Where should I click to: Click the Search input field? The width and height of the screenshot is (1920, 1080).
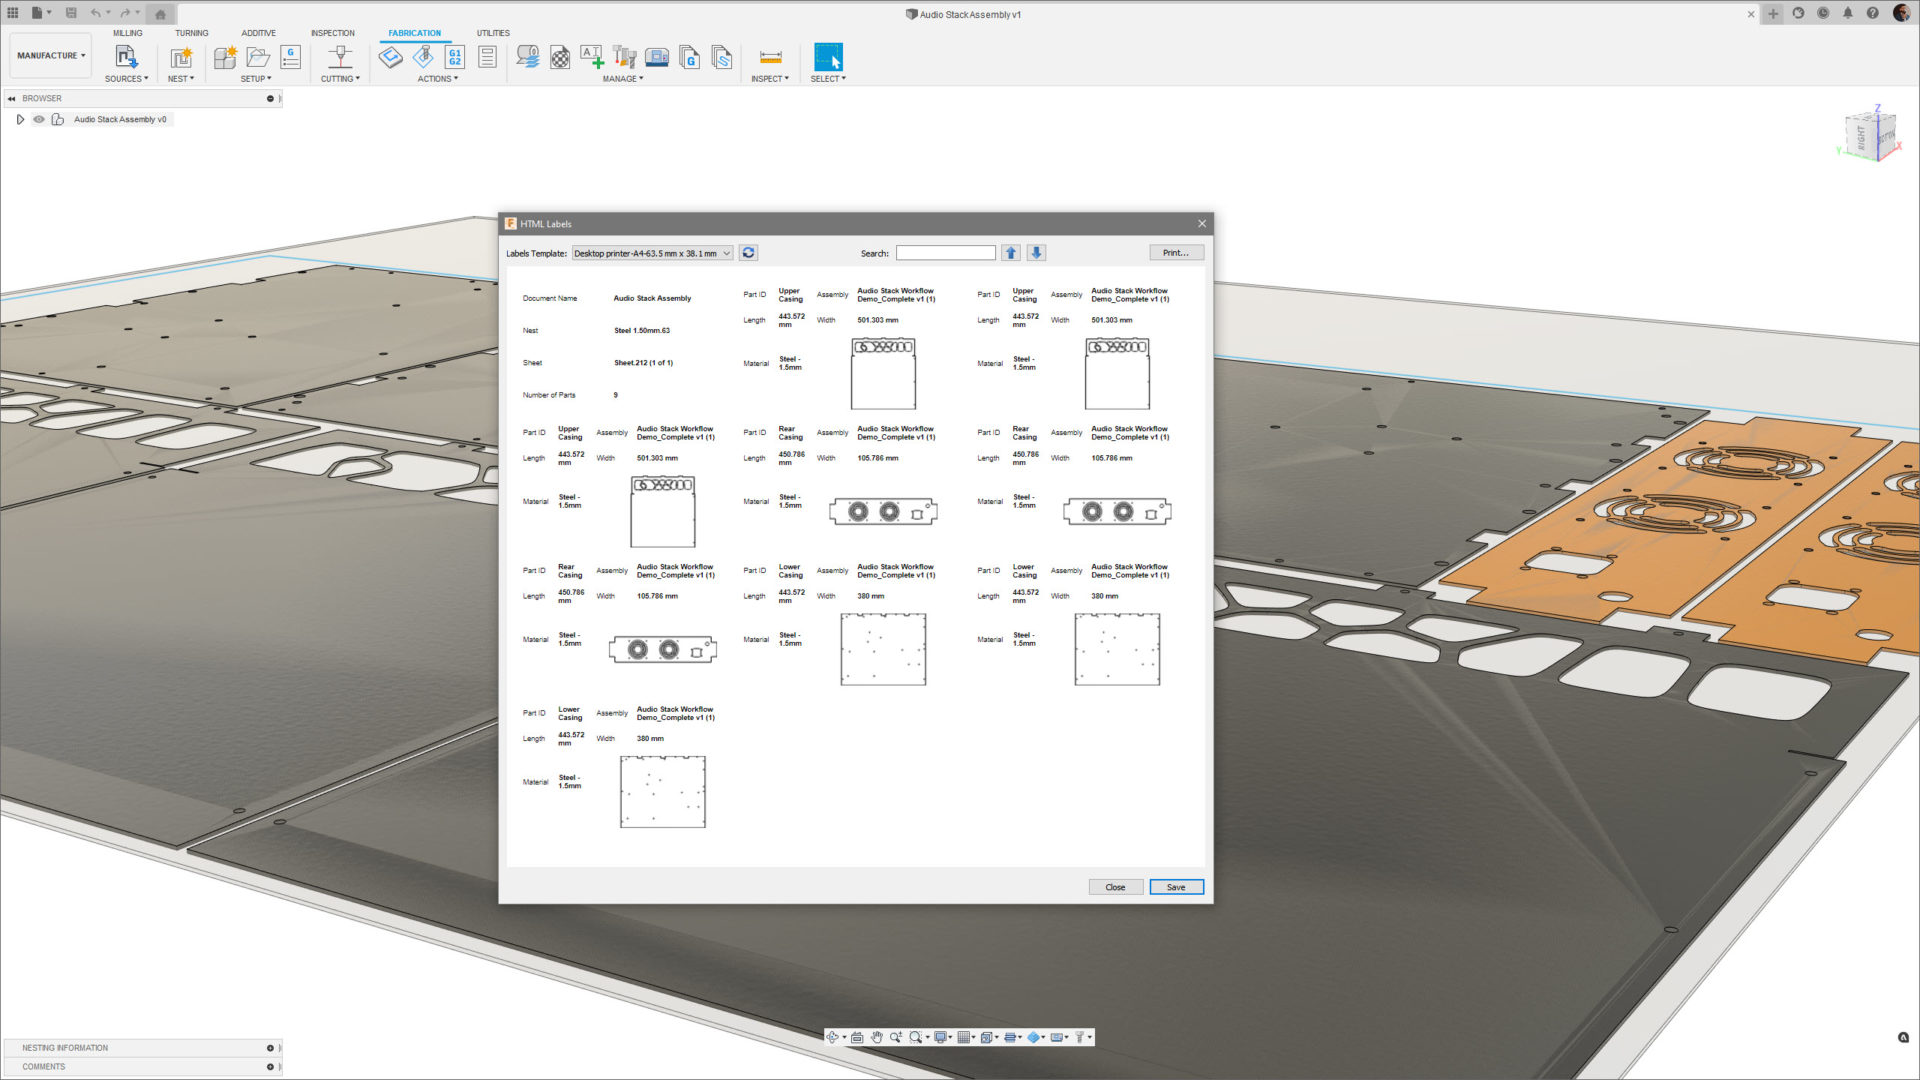point(945,253)
